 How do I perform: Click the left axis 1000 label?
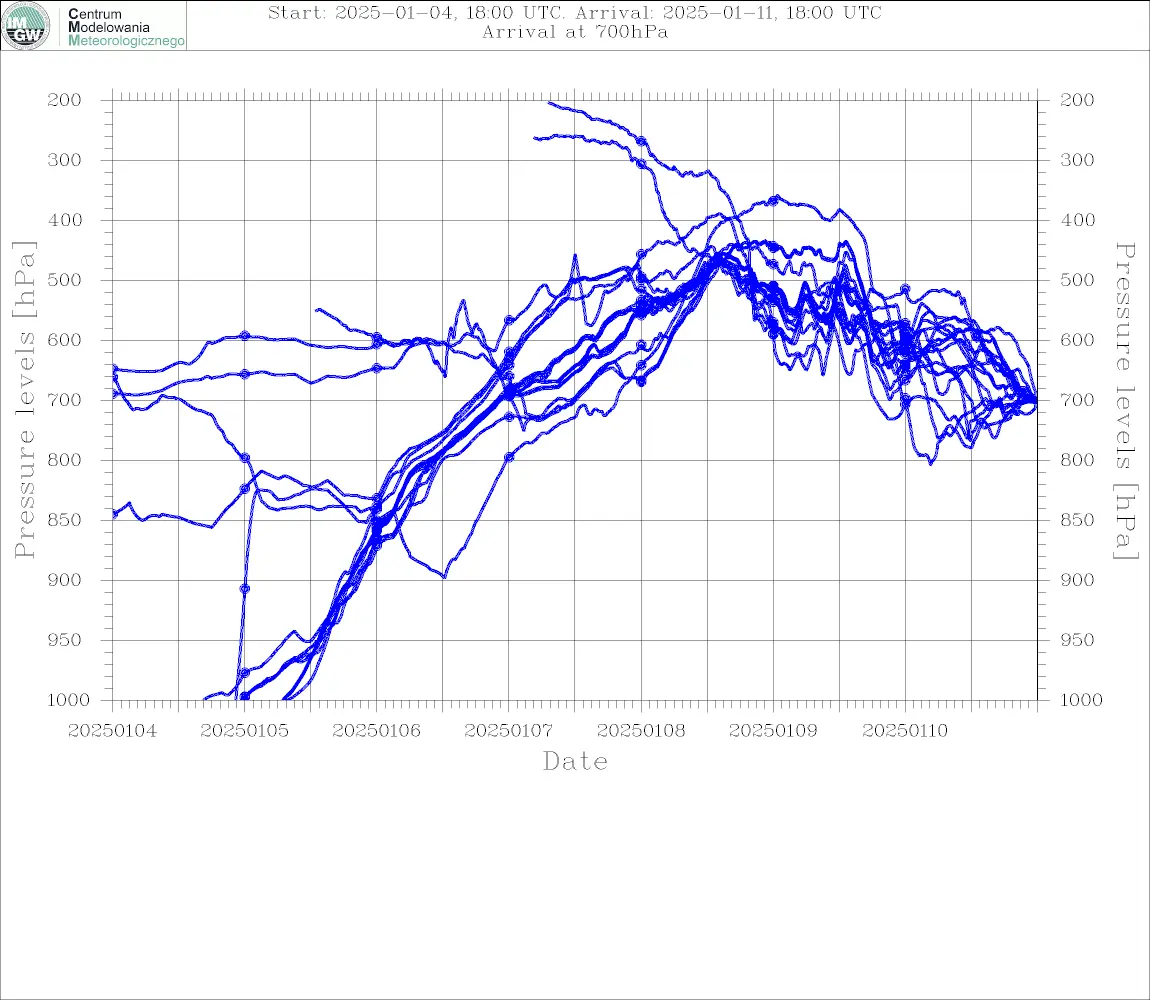pyautogui.click(x=68, y=700)
